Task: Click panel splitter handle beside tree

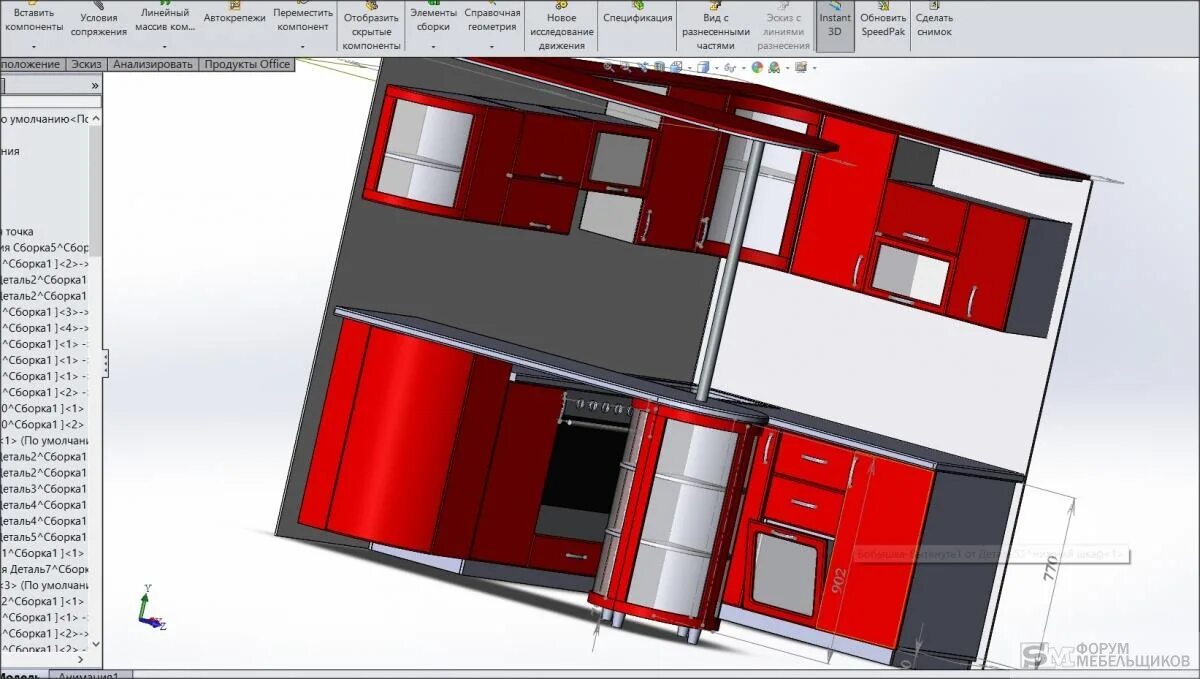Action: pyautogui.click(x=105, y=364)
